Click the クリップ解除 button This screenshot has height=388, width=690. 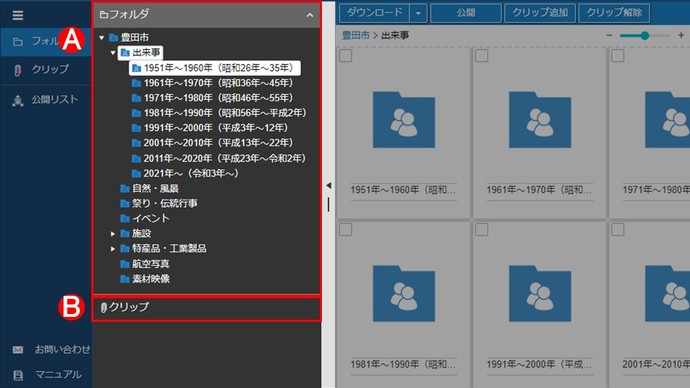point(614,13)
